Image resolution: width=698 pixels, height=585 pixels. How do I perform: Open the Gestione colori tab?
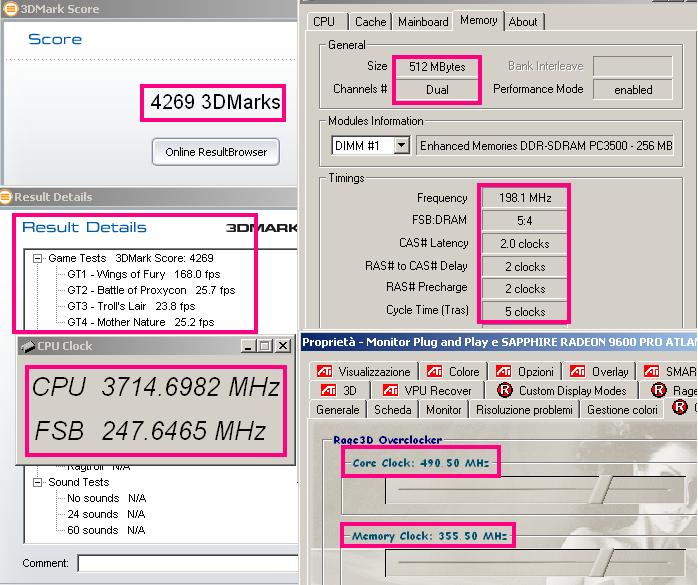[622, 410]
